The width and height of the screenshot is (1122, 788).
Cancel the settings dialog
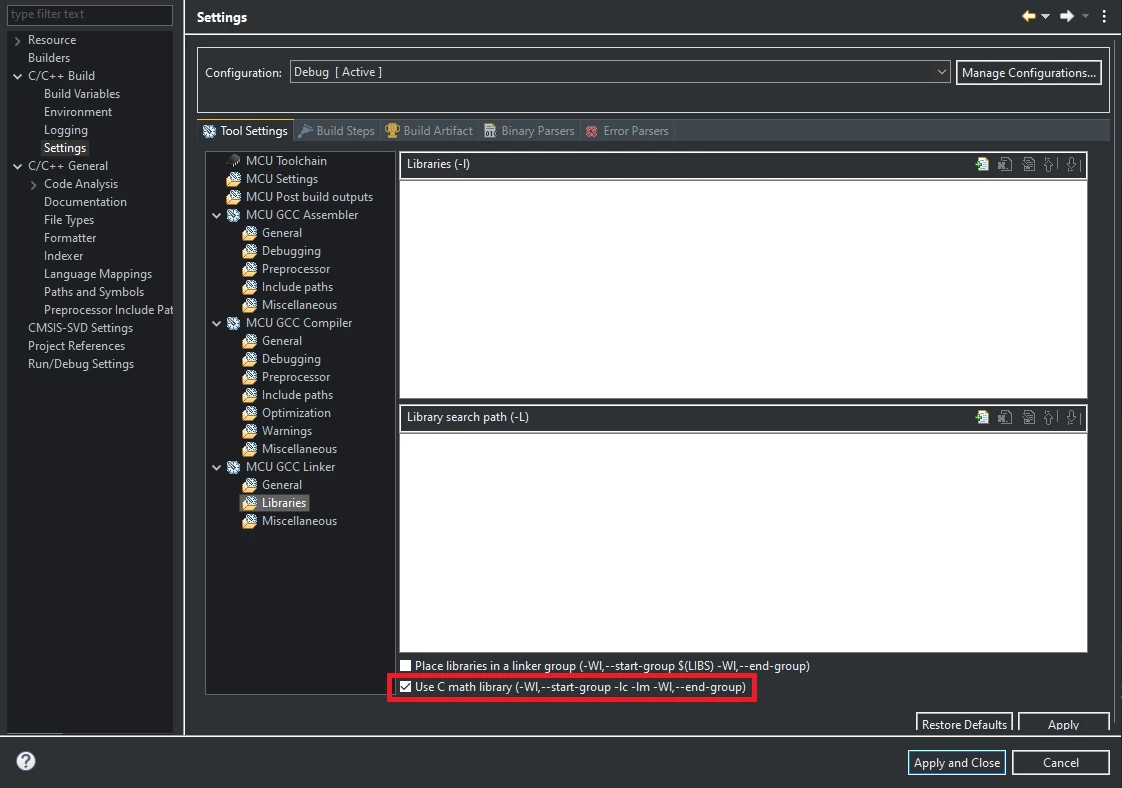pos(1060,762)
